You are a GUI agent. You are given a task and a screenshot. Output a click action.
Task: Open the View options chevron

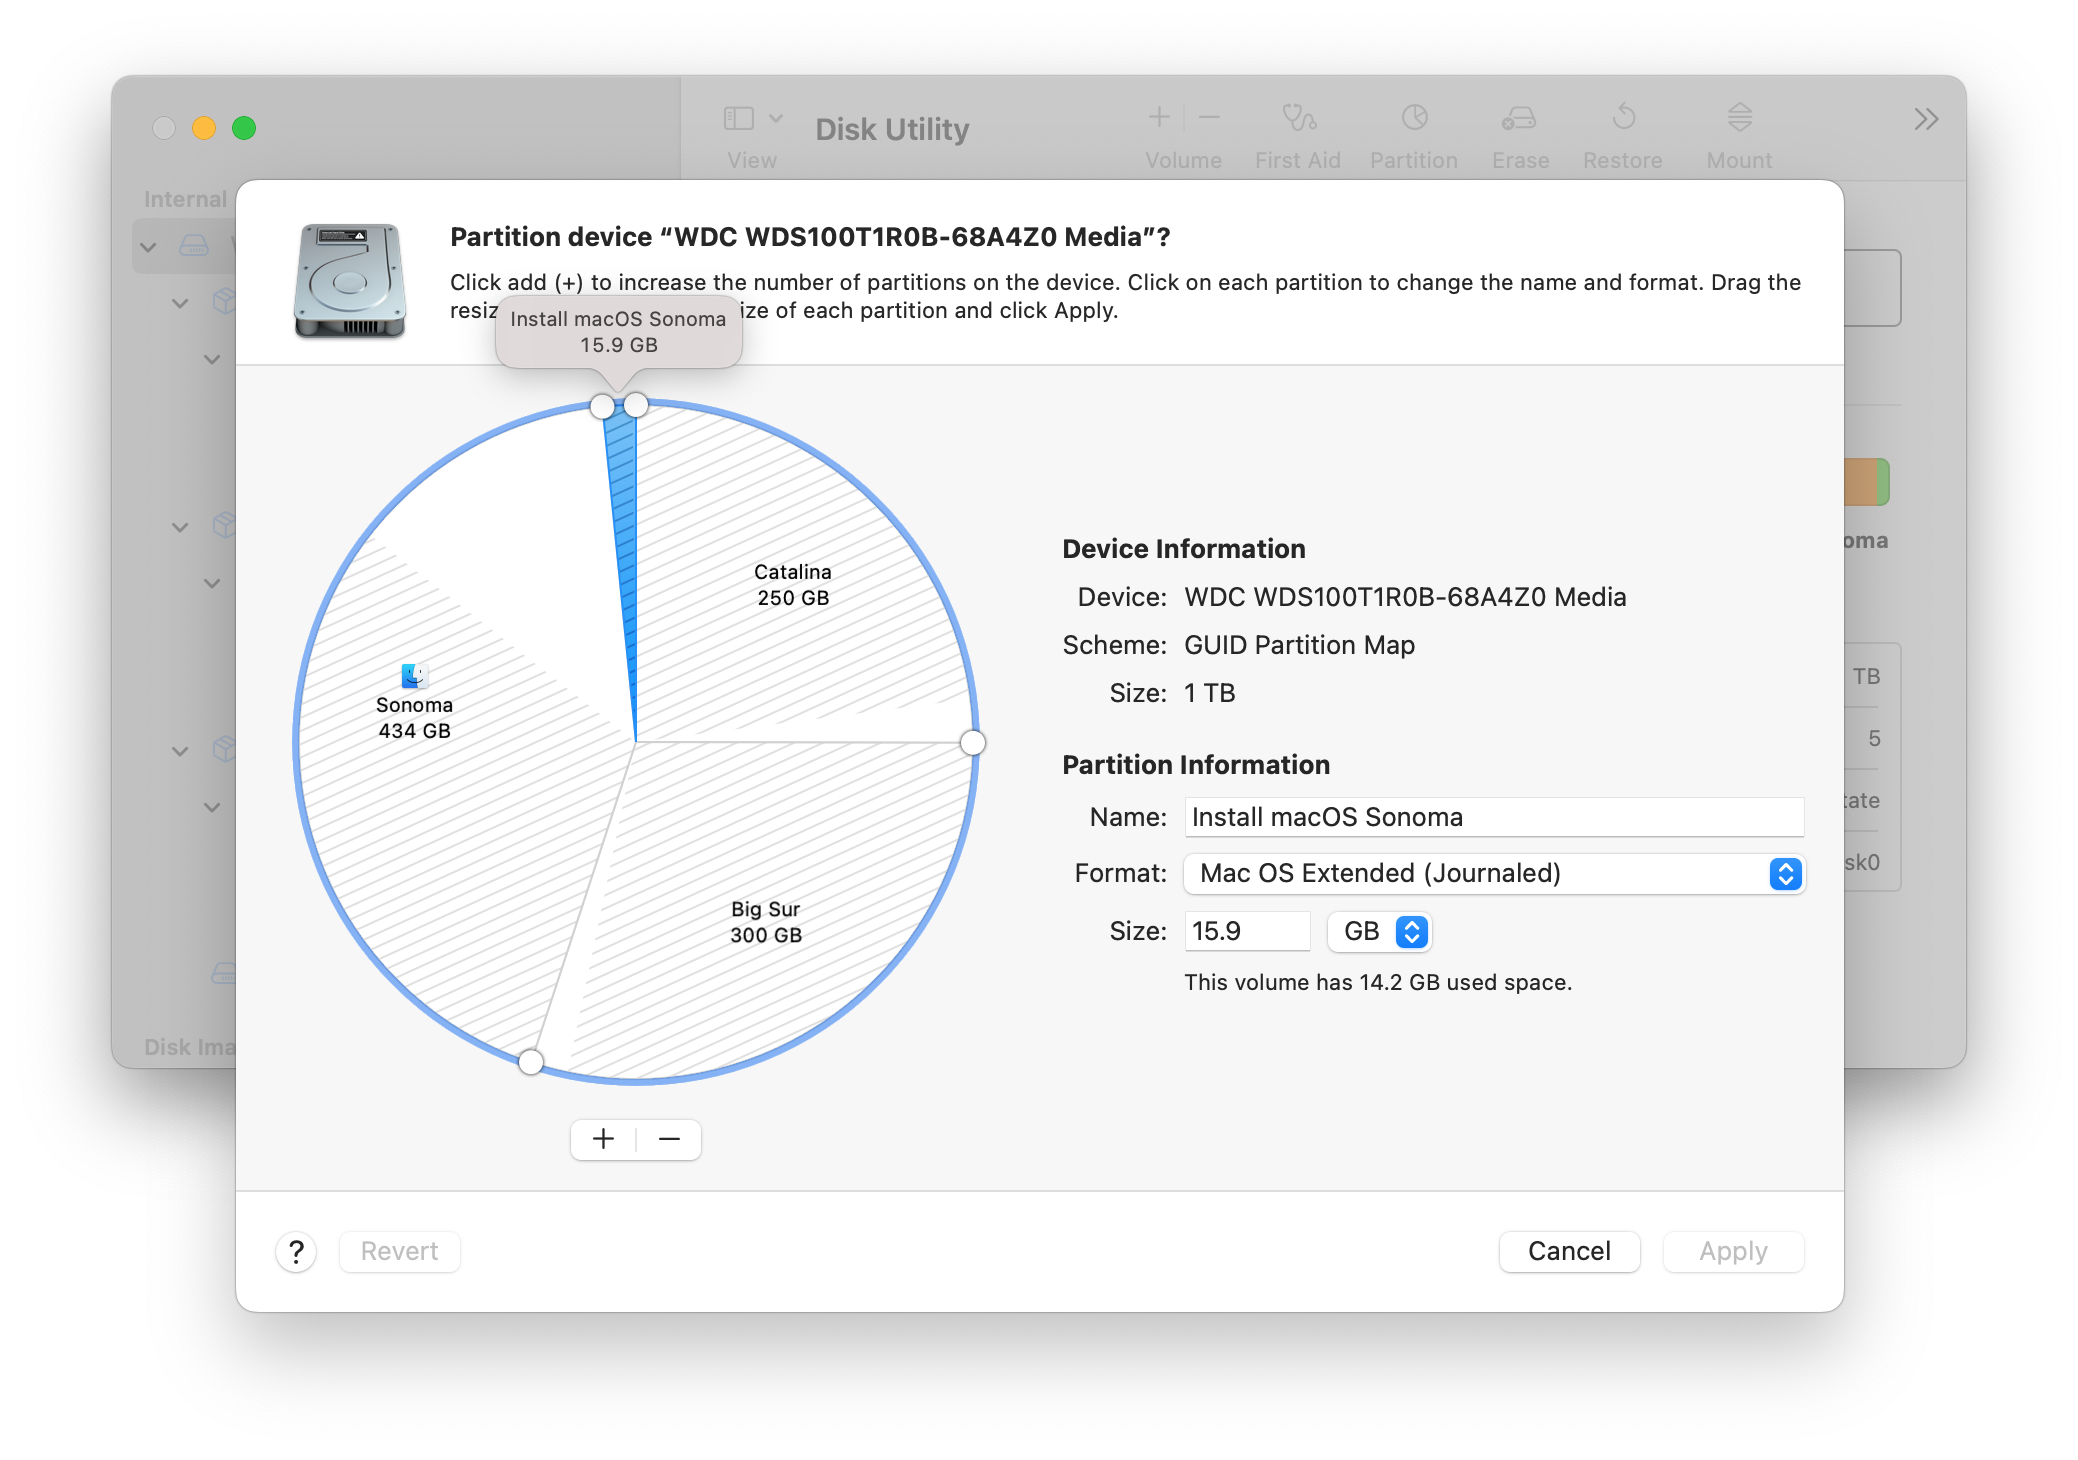[x=776, y=119]
